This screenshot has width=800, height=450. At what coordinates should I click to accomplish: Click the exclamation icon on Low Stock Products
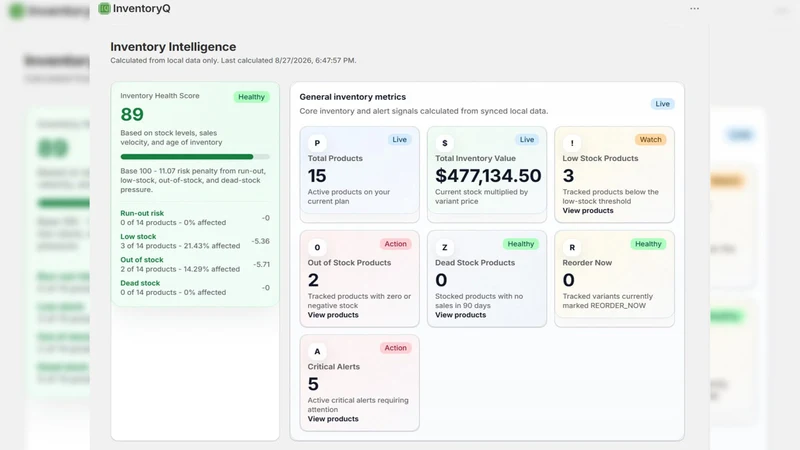(572, 143)
